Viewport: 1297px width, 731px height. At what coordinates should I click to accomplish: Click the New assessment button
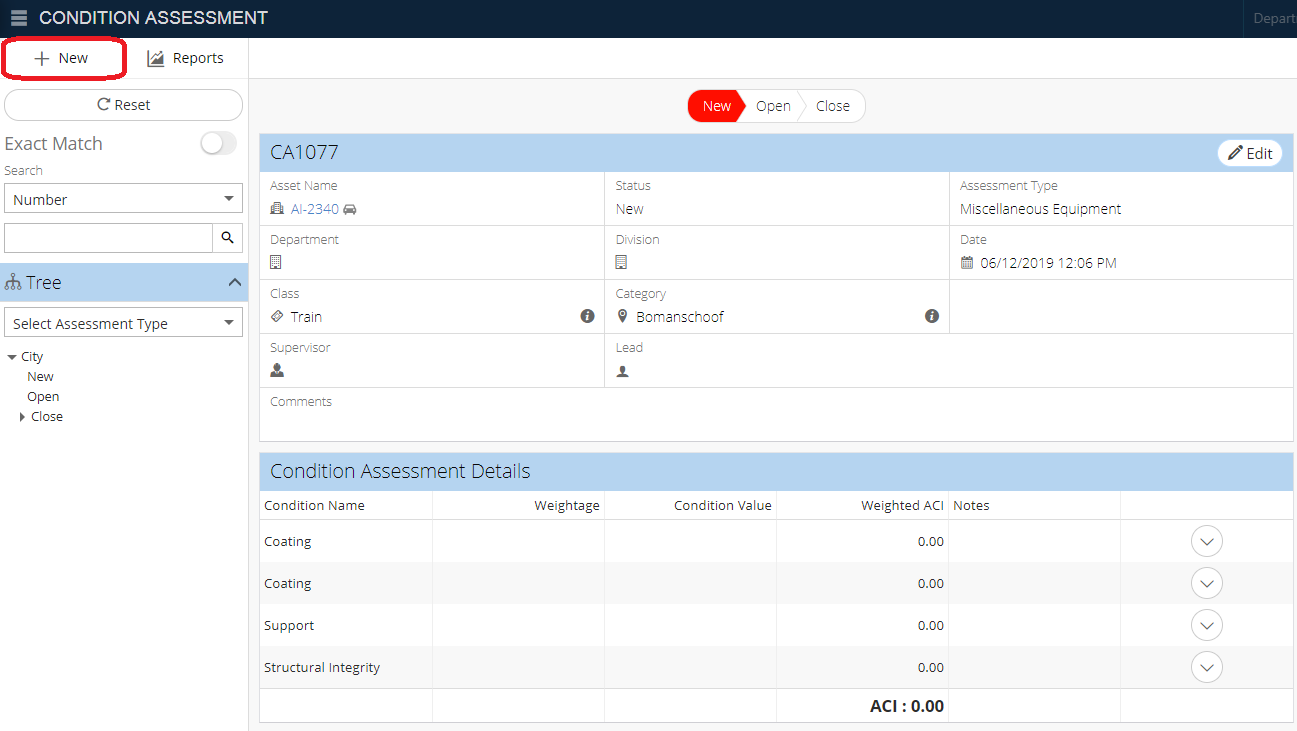pyautogui.click(x=63, y=58)
